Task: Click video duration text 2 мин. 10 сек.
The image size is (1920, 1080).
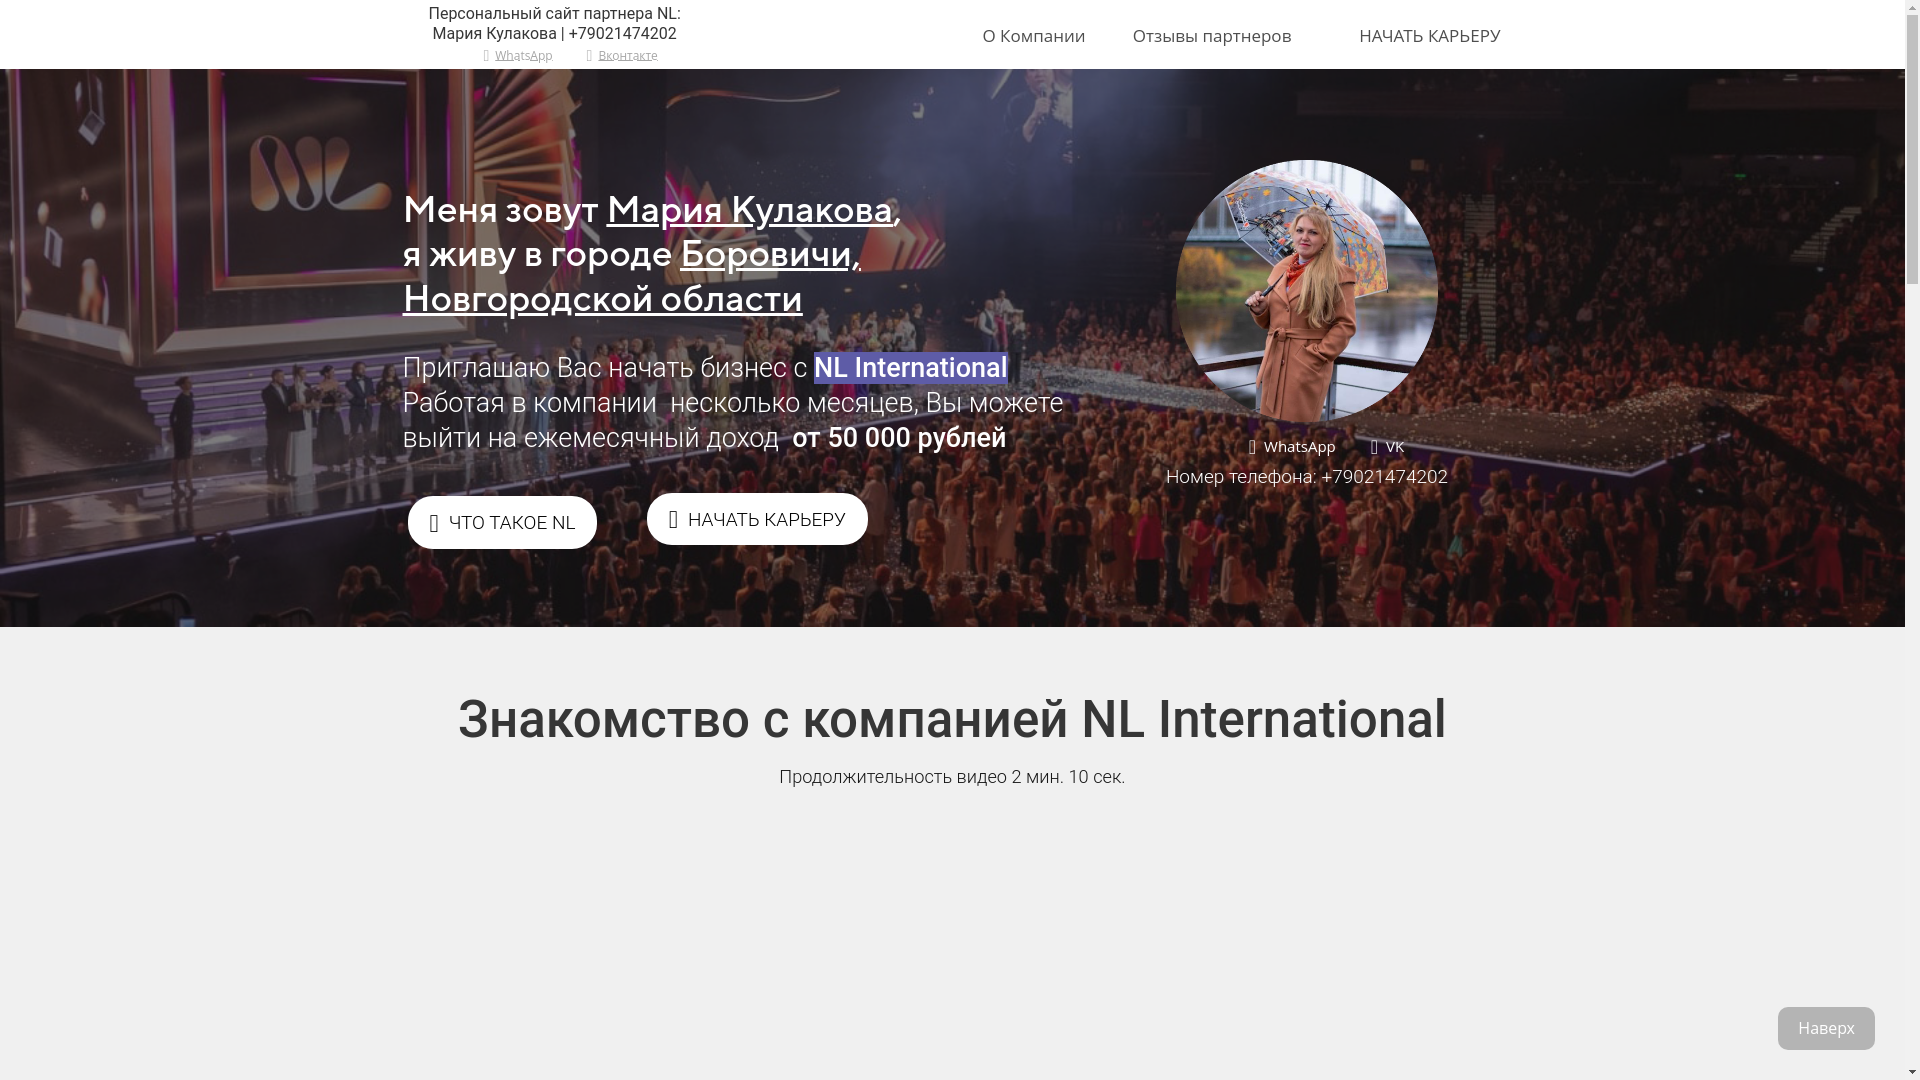Action: click(x=1068, y=777)
